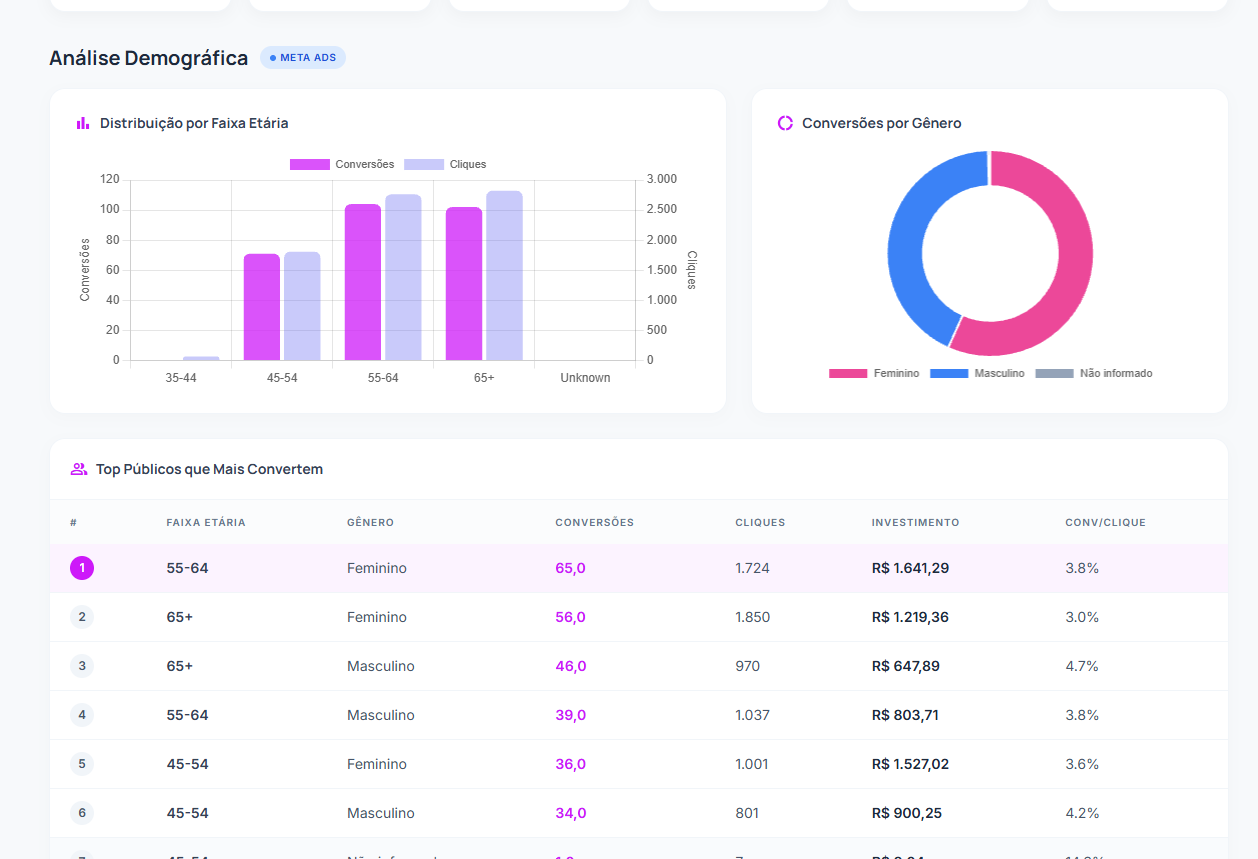Toggle the Conversões legend in bar chart

tap(342, 164)
